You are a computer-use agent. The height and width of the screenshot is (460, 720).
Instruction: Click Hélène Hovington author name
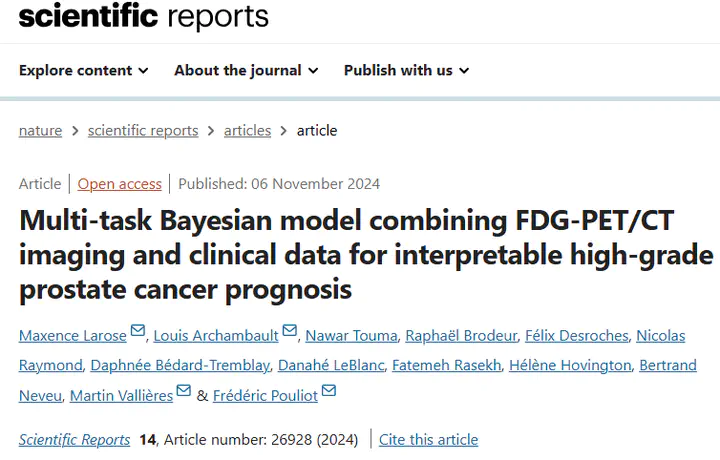(x=570, y=365)
